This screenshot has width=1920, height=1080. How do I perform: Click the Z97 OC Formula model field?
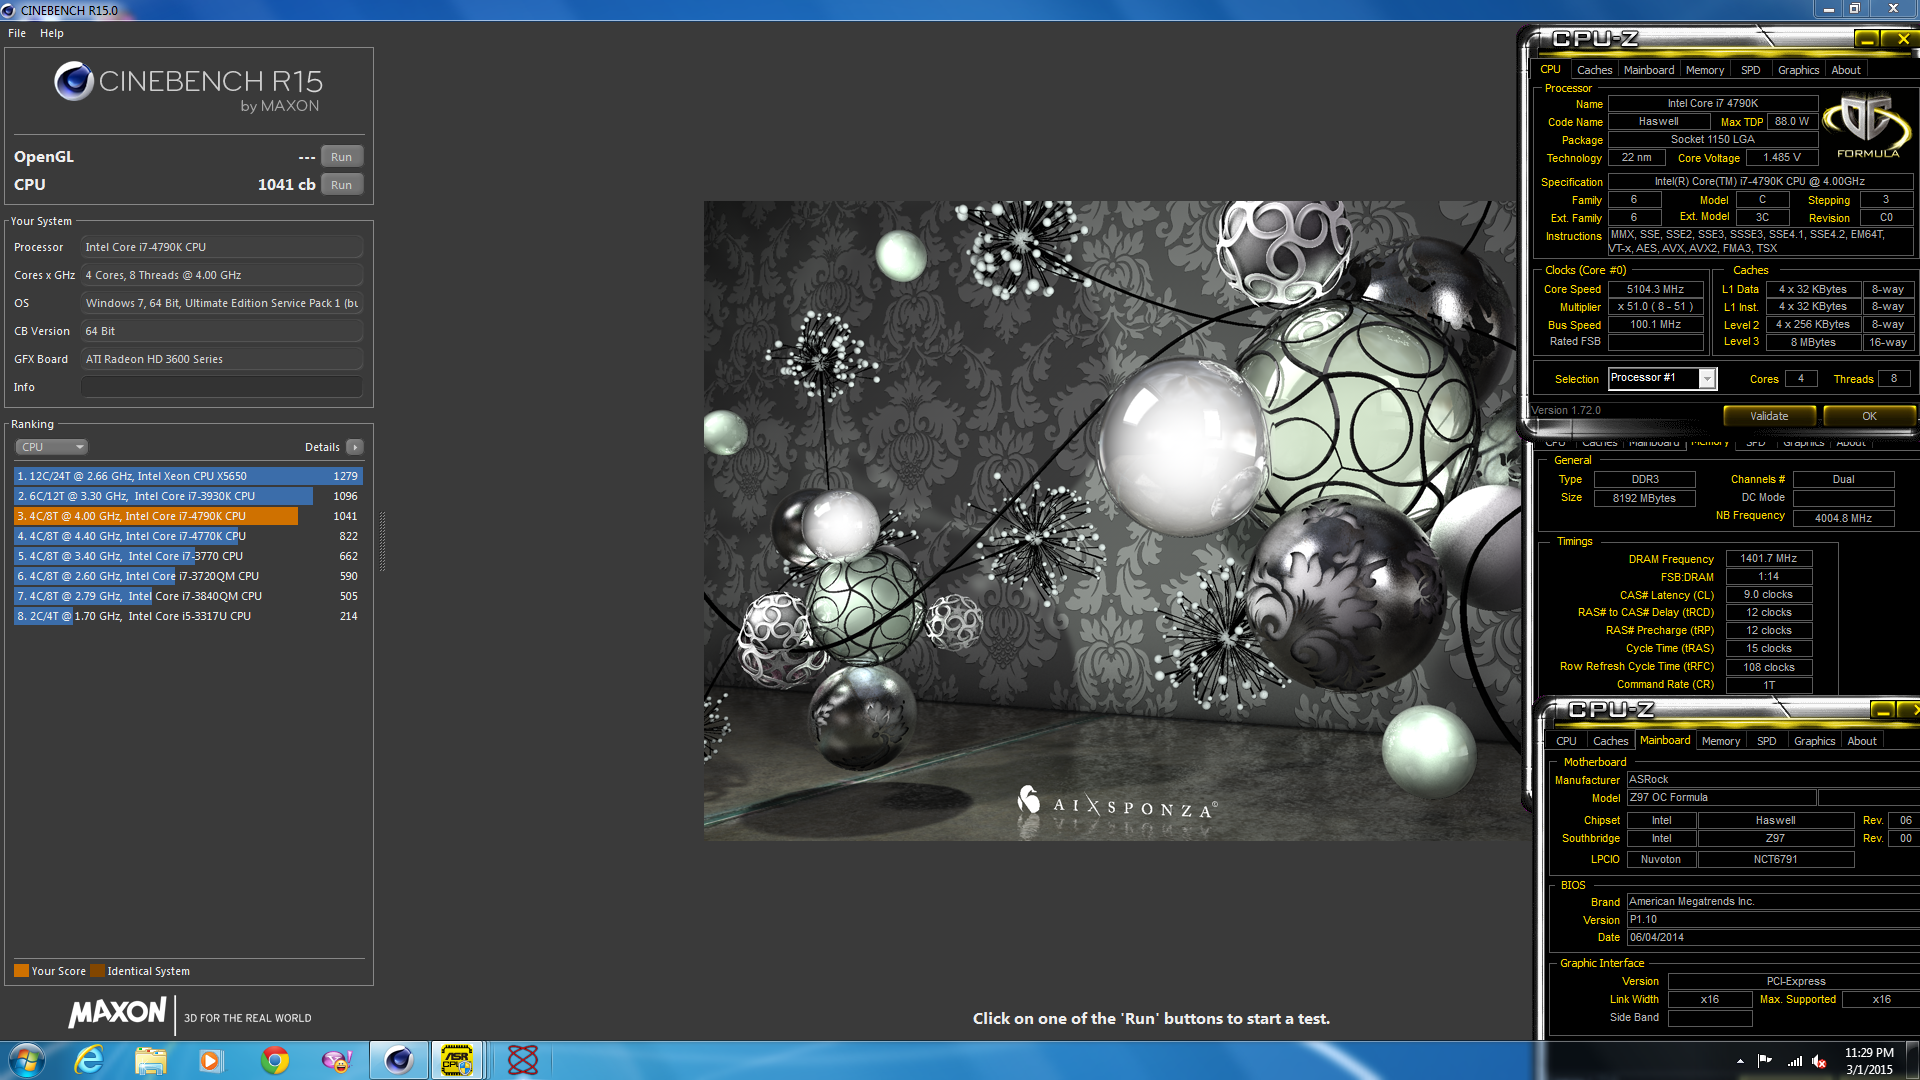coord(1721,798)
